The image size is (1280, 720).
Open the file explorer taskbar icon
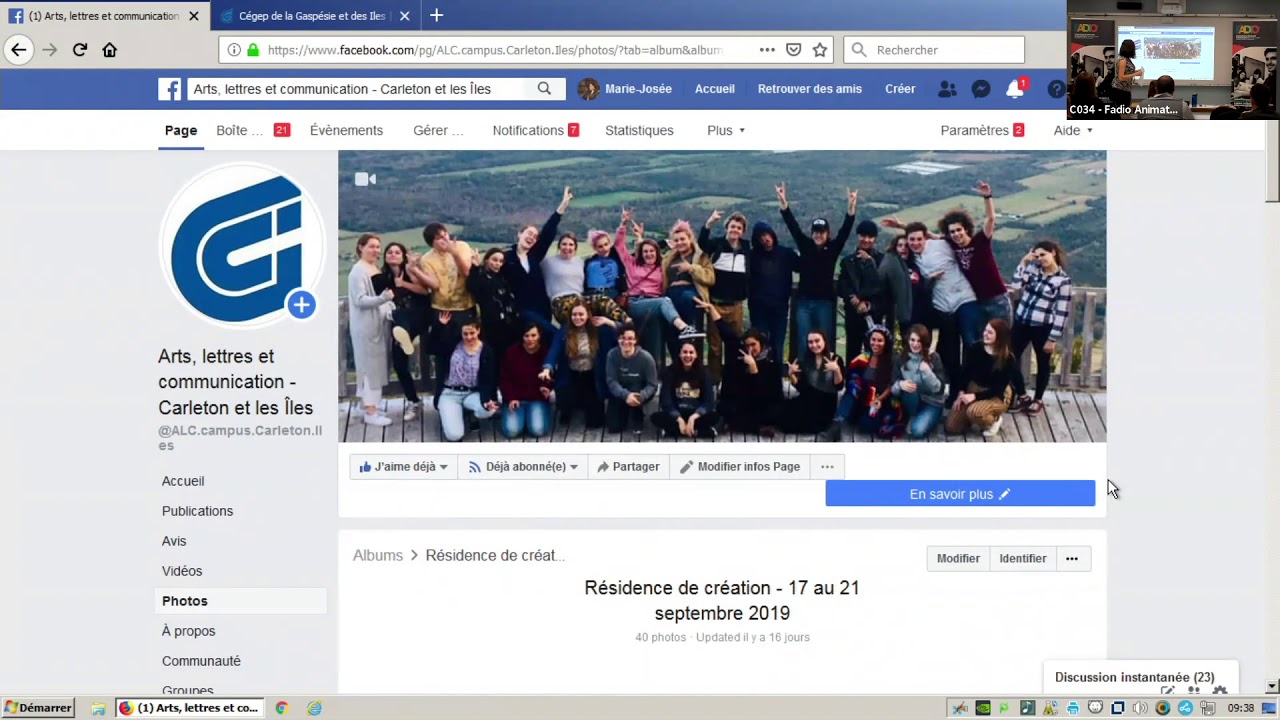(x=98, y=708)
